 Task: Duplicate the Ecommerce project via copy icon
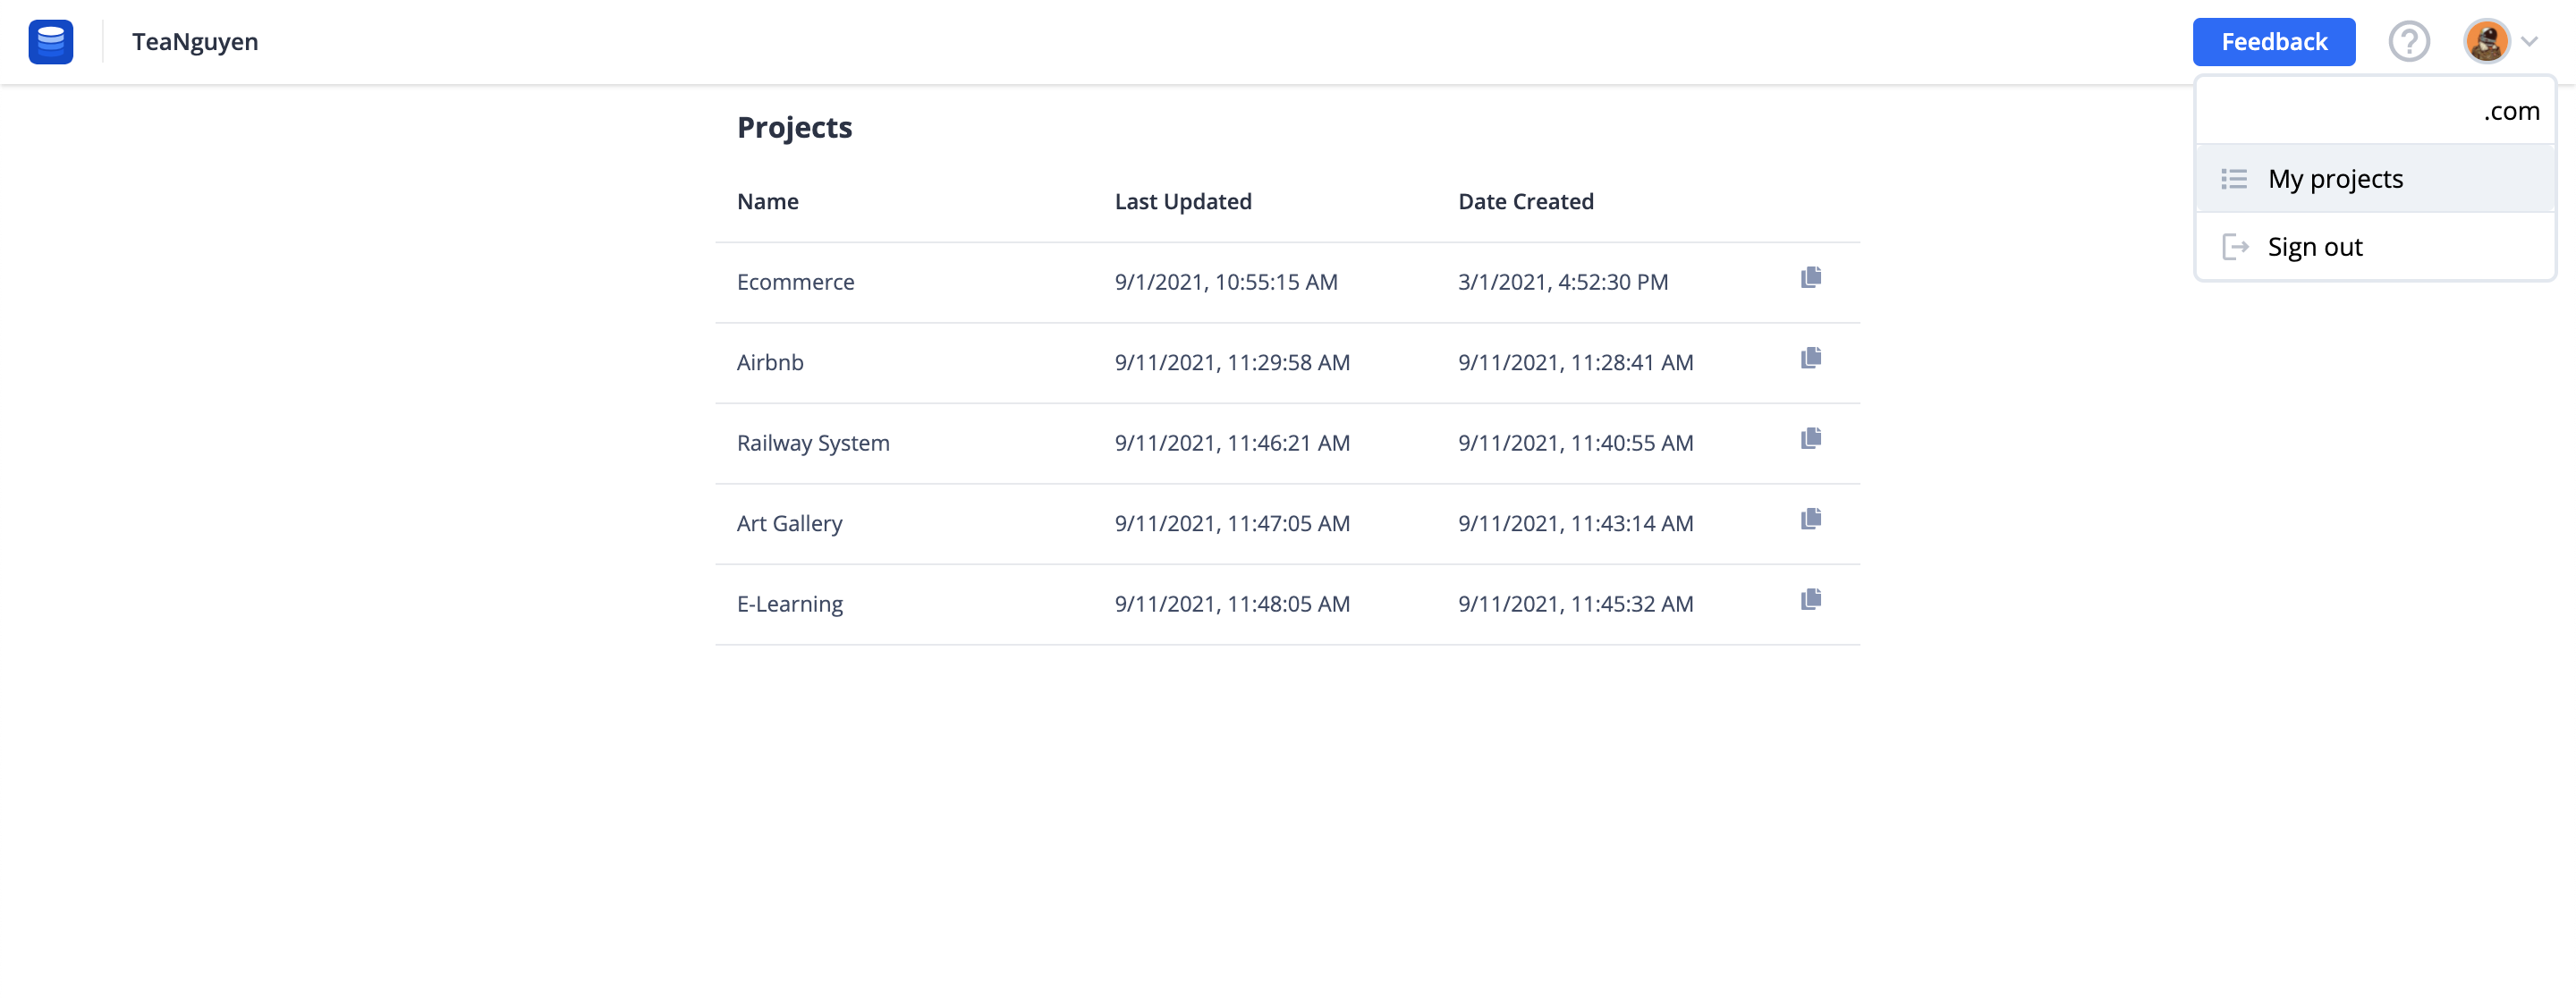[1810, 278]
